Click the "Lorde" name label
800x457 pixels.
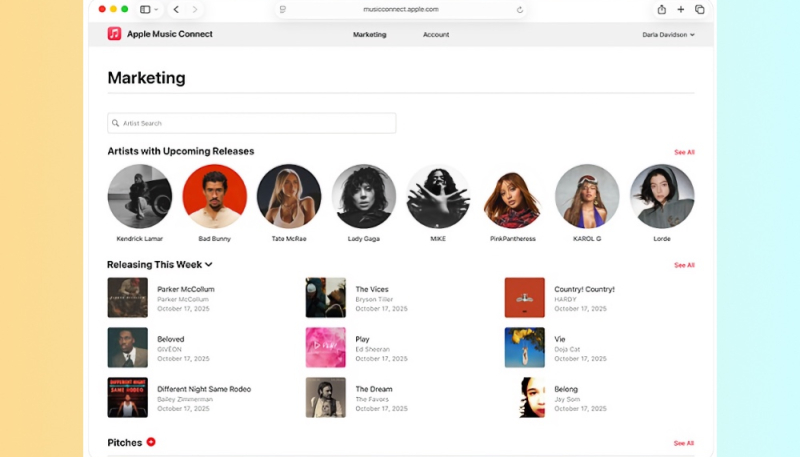662,239
